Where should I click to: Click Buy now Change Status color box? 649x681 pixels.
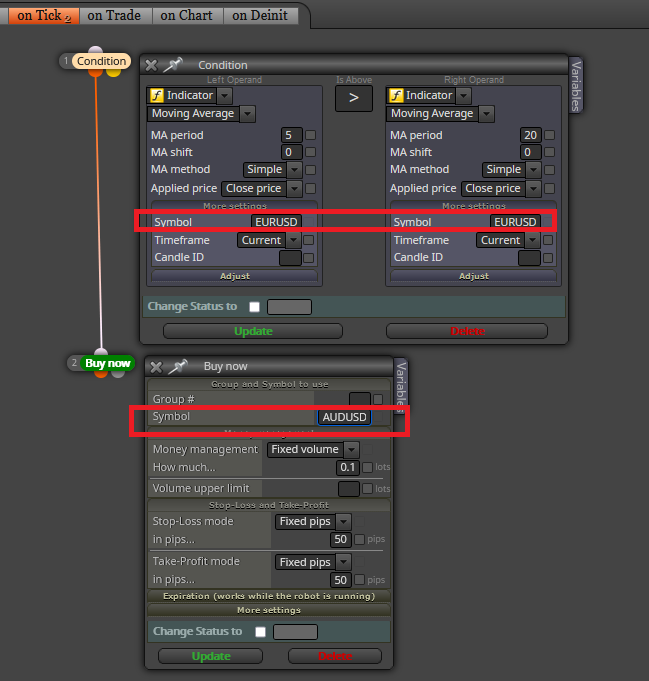pos(295,632)
